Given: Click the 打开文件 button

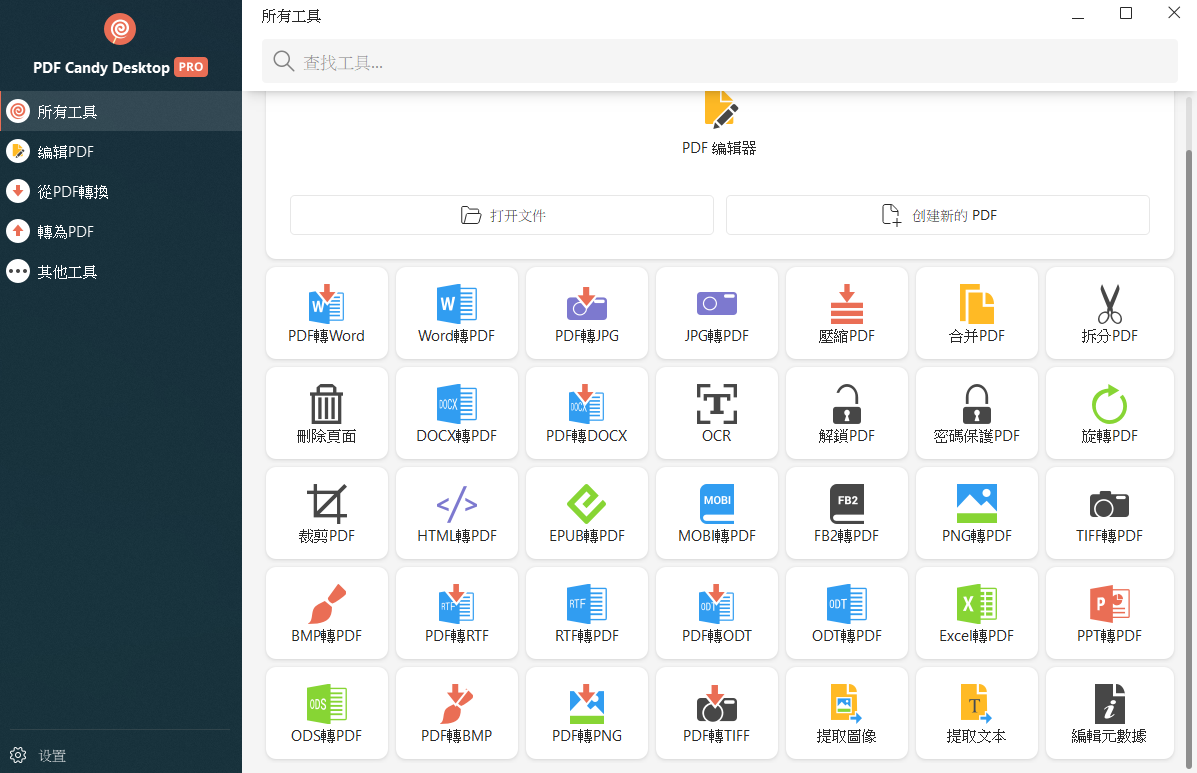Looking at the screenshot, I should (x=502, y=215).
